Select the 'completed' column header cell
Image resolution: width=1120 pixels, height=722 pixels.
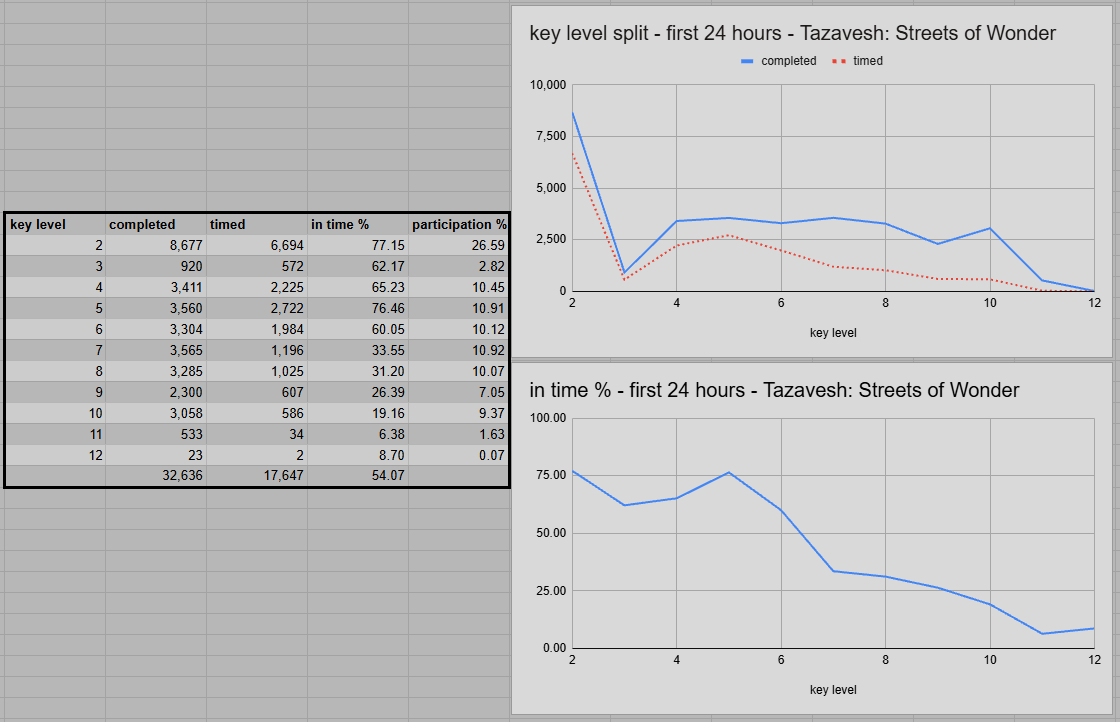pos(156,224)
